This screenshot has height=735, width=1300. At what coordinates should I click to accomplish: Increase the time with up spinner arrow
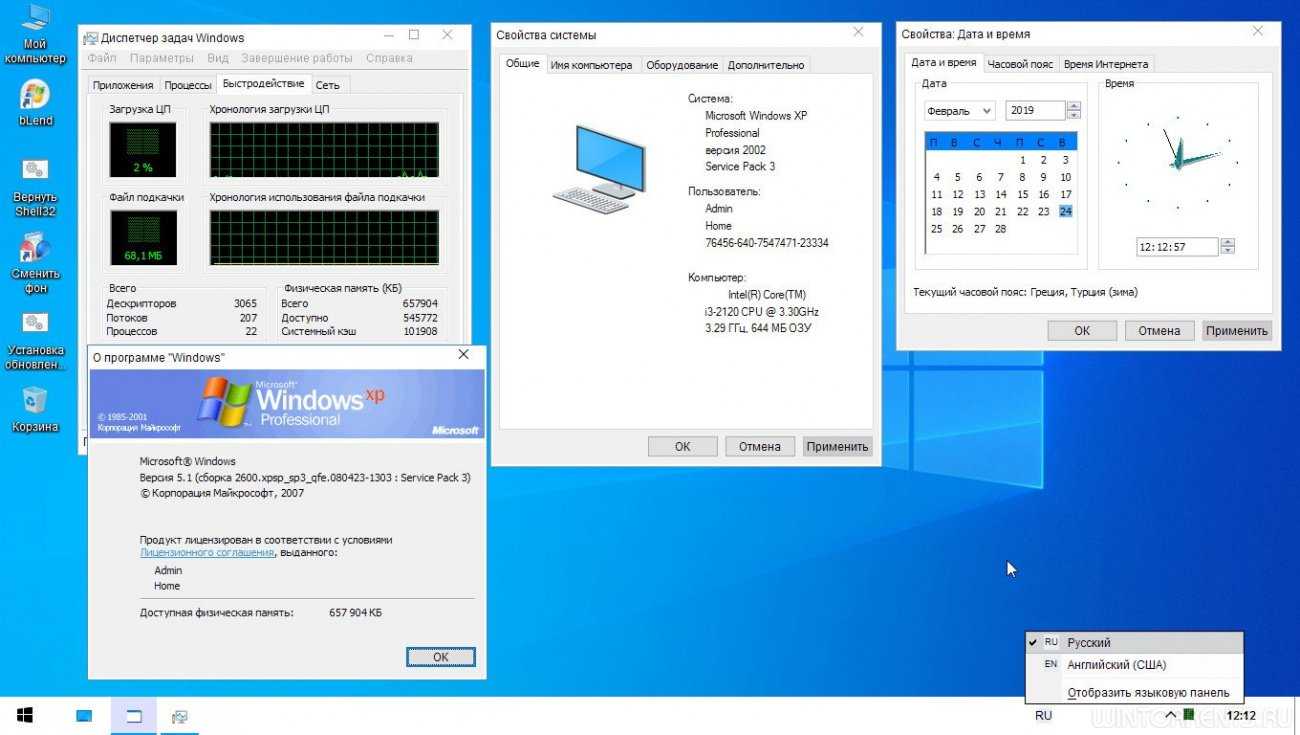point(1228,242)
